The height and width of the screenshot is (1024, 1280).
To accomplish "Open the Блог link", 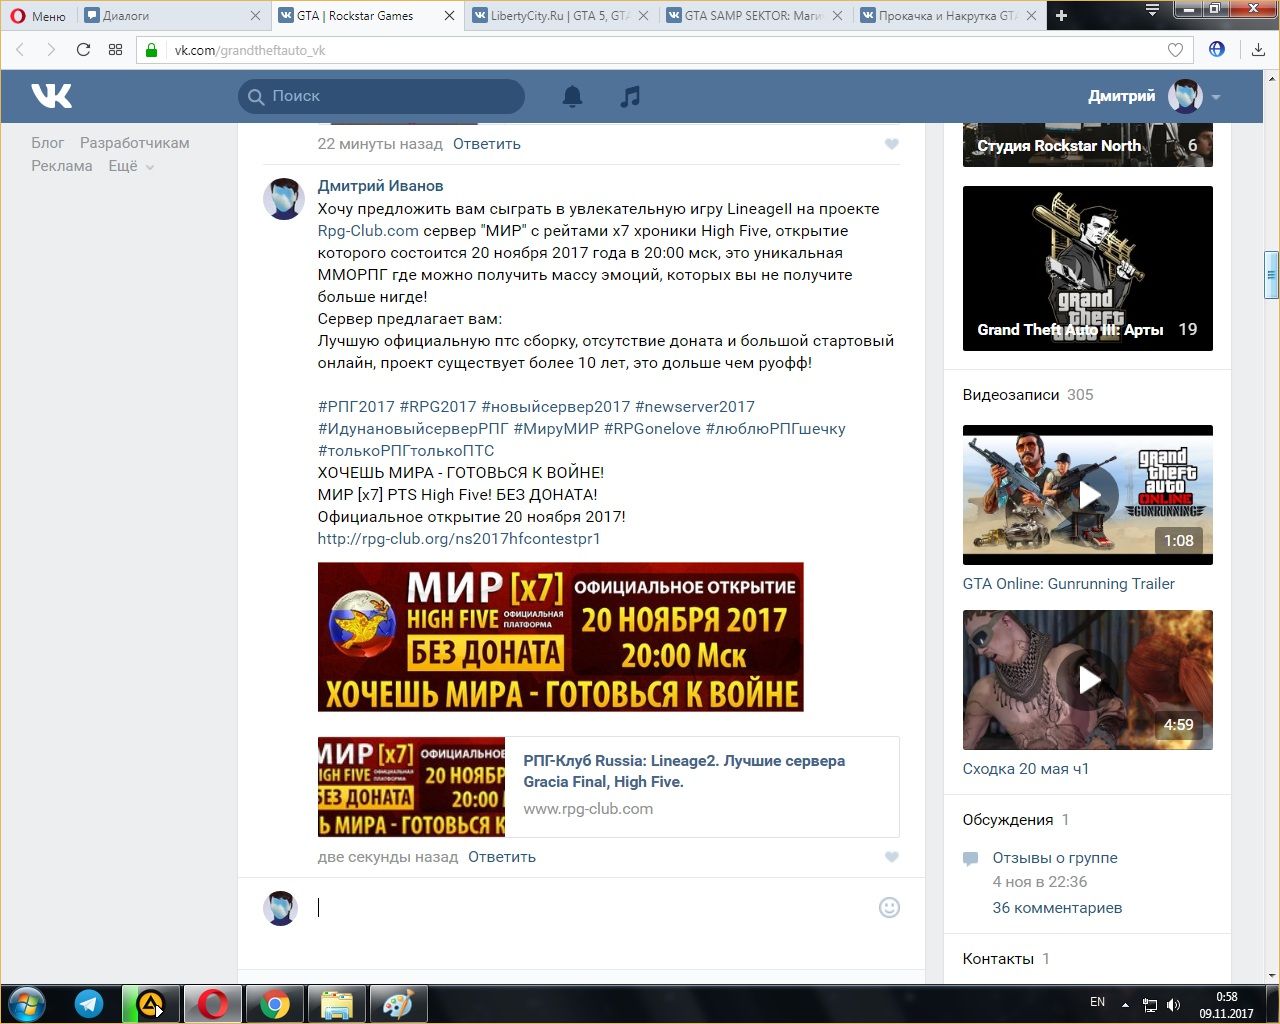I will coord(47,143).
